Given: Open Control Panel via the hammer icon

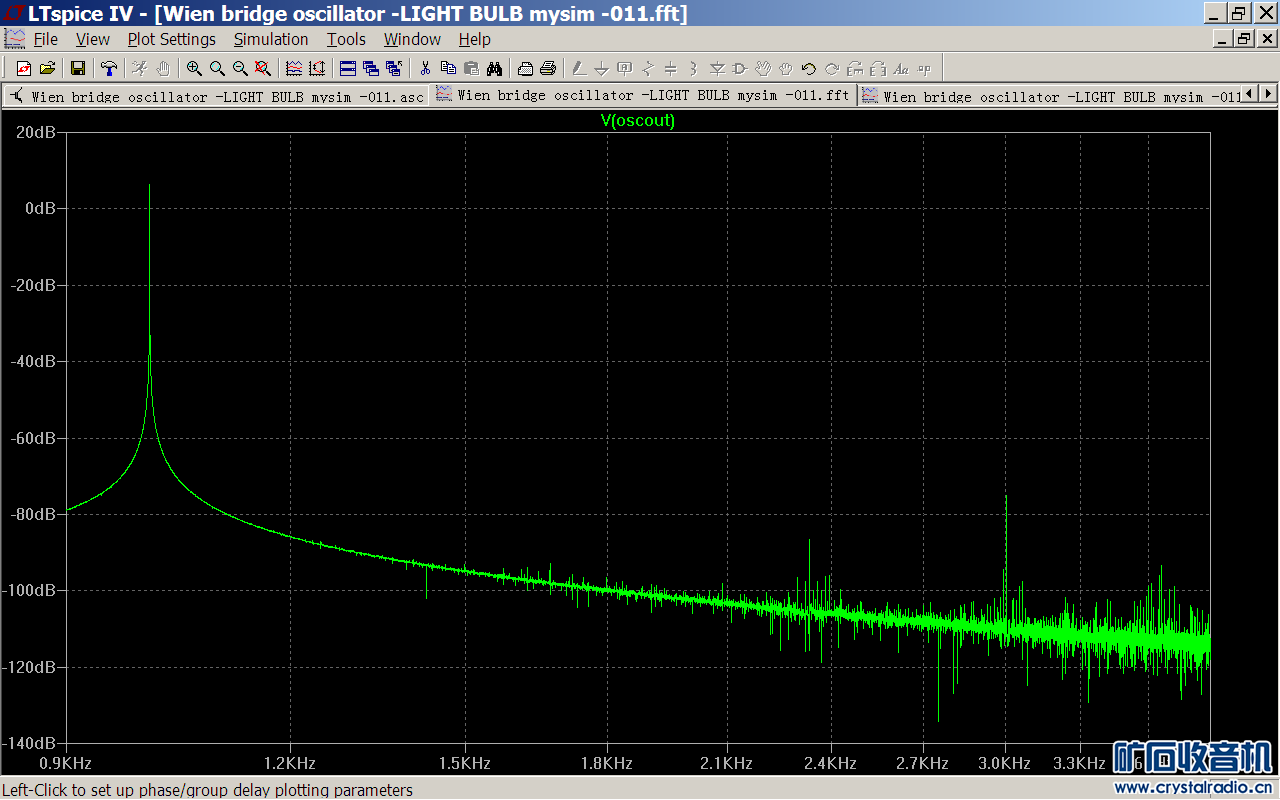Looking at the screenshot, I should point(108,68).
